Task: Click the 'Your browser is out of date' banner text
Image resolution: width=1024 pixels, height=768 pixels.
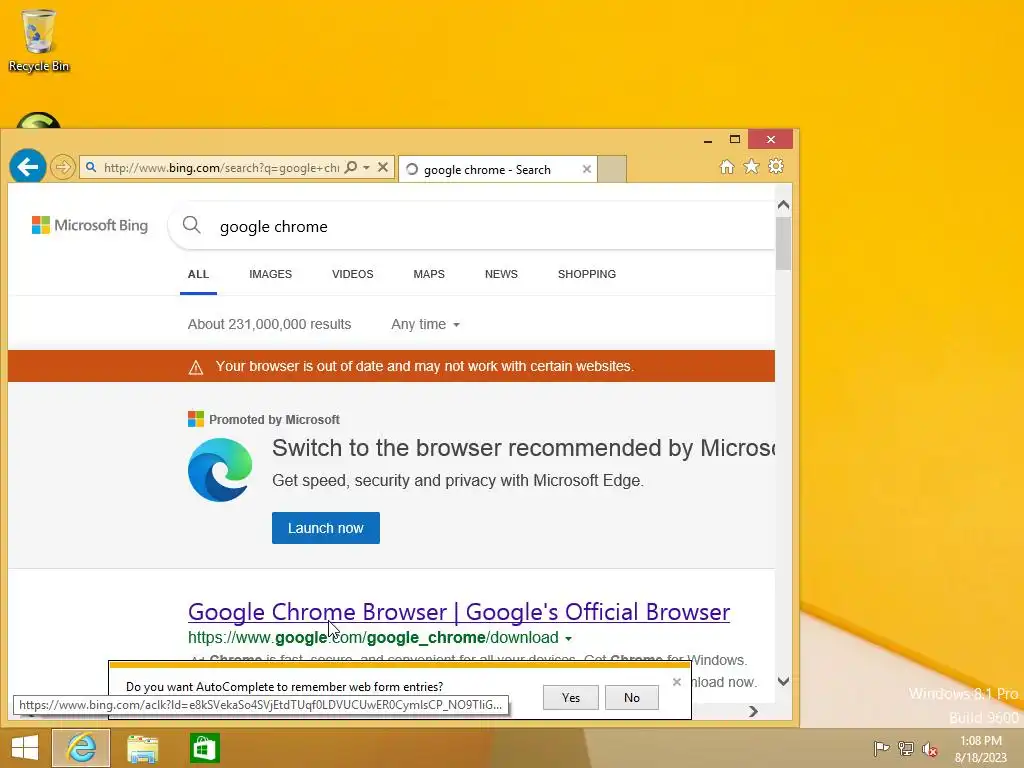Action: [424, 366]
